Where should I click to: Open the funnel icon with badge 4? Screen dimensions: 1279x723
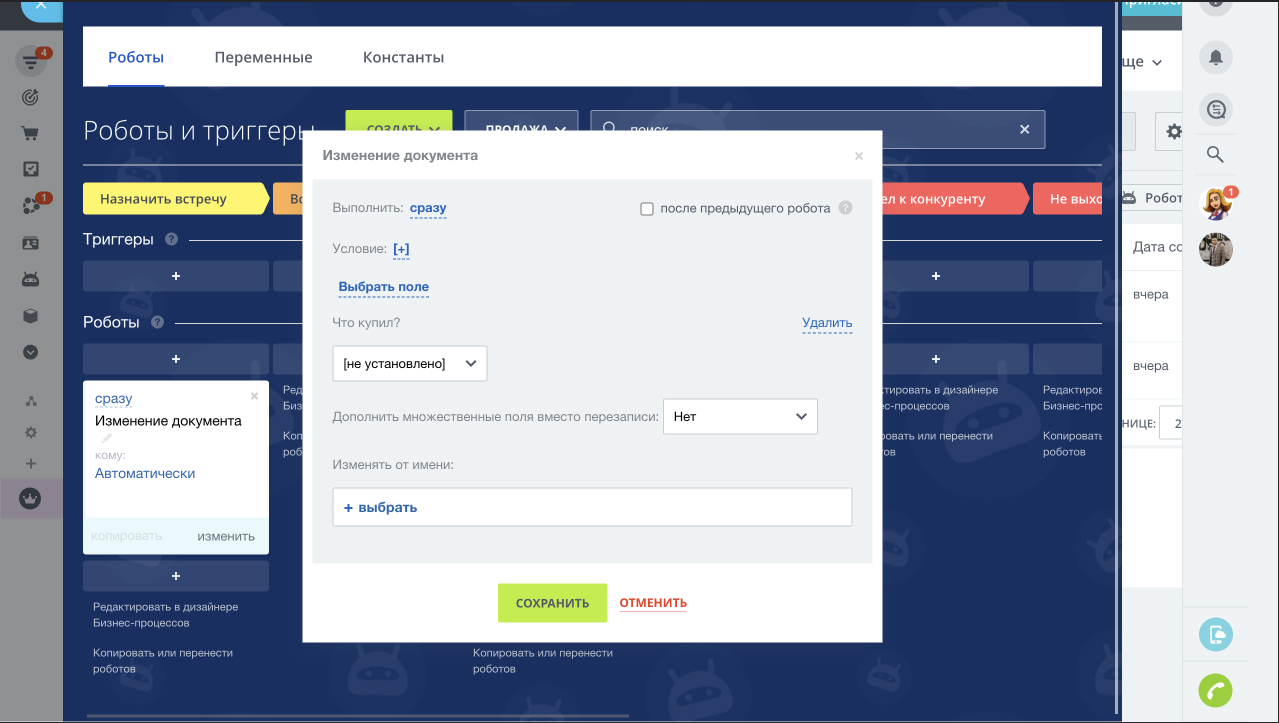coord(31,62)
